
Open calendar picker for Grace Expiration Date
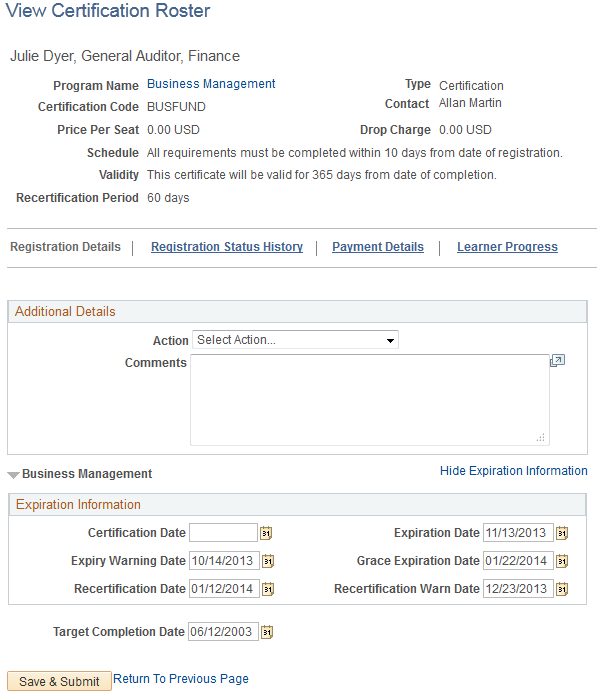point(562,561)
